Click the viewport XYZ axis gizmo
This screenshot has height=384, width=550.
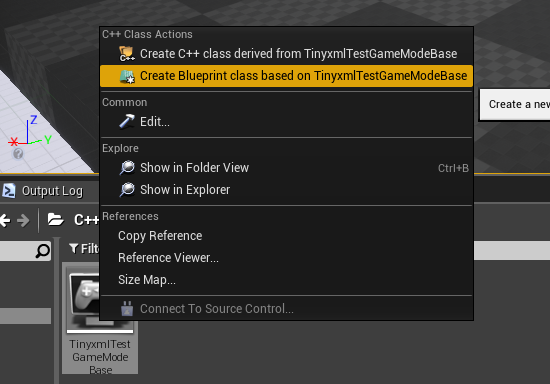tap(30, 131)
